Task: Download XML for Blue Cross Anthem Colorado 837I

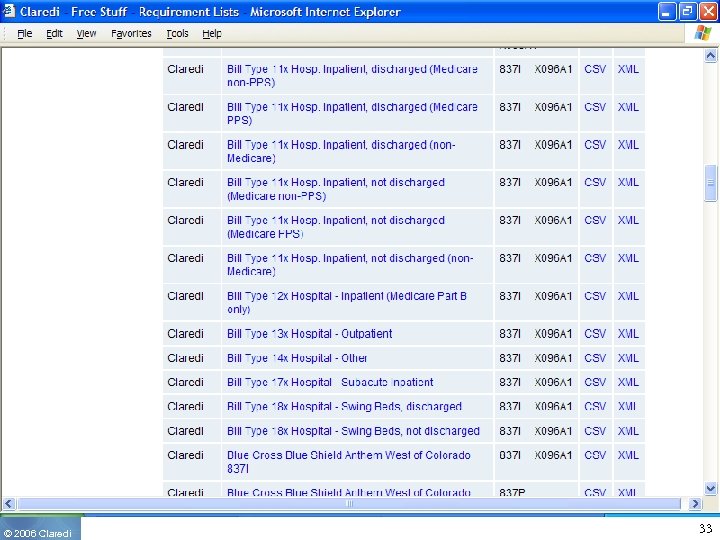Action: [628, 456]
